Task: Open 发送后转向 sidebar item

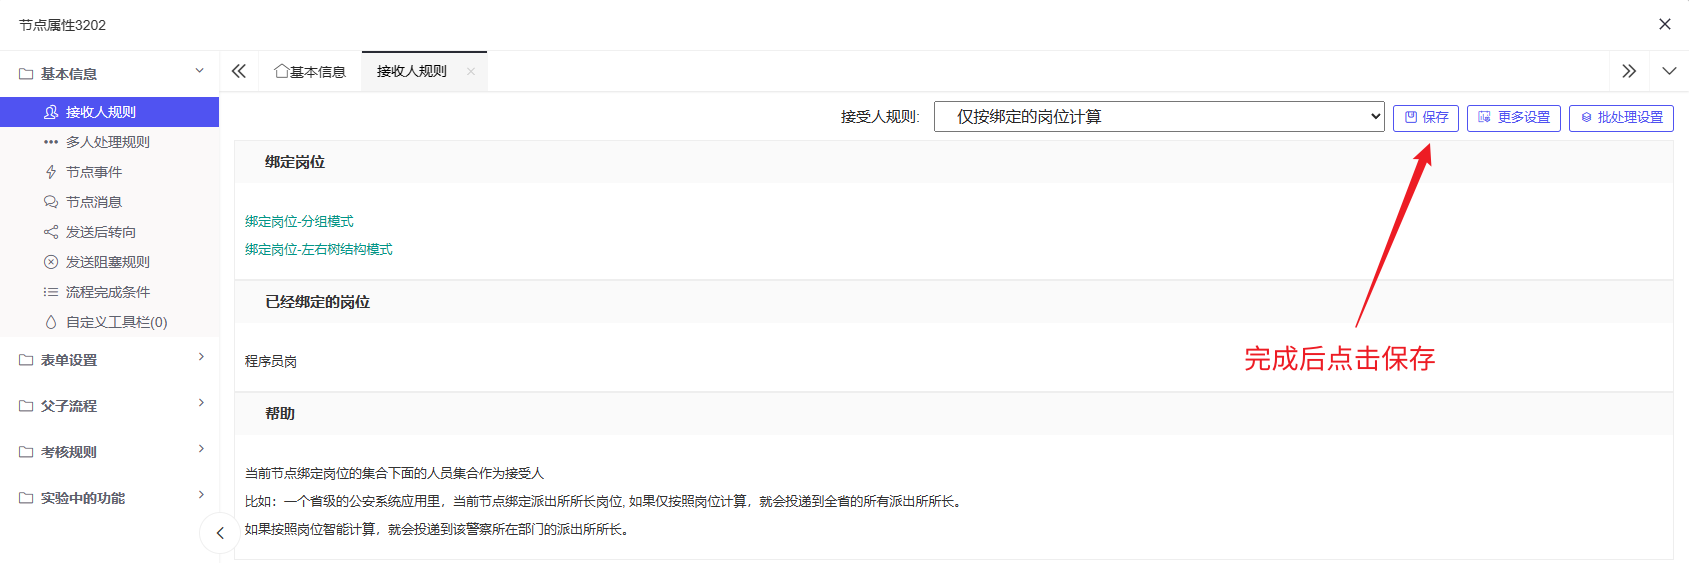Action: (x=109, y=232)
